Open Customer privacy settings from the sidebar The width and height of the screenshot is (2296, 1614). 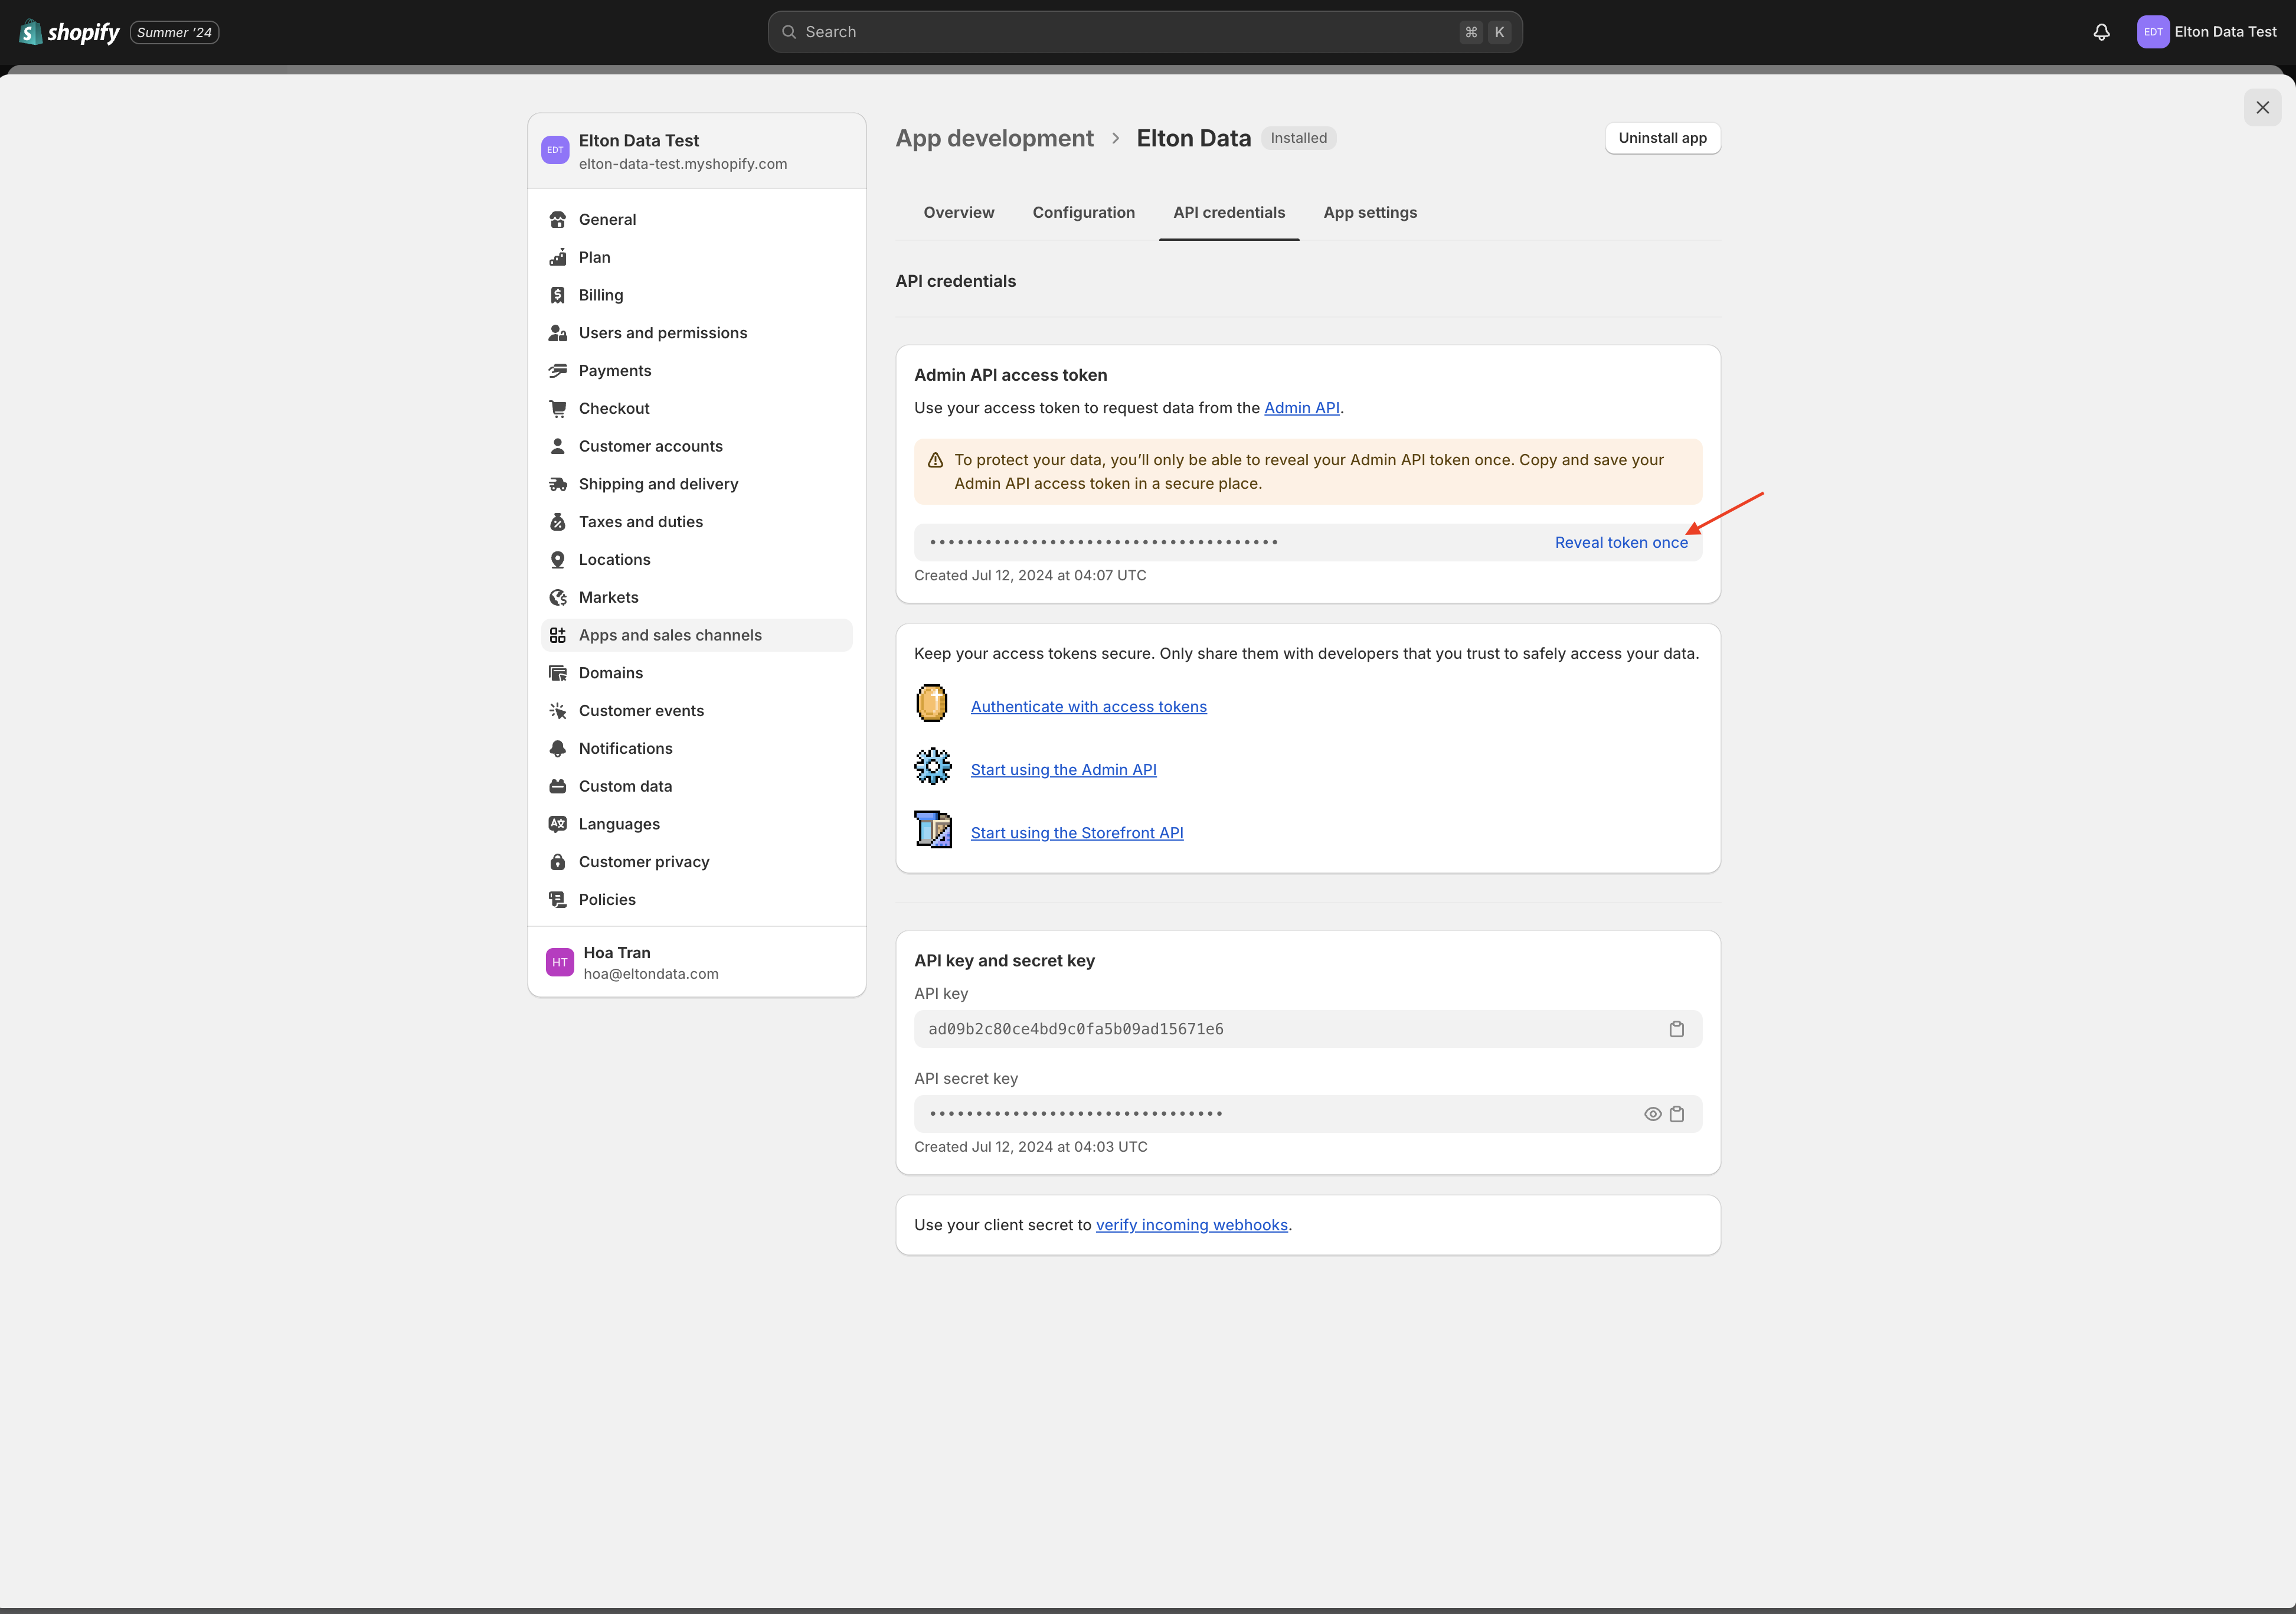click(644, 861)
